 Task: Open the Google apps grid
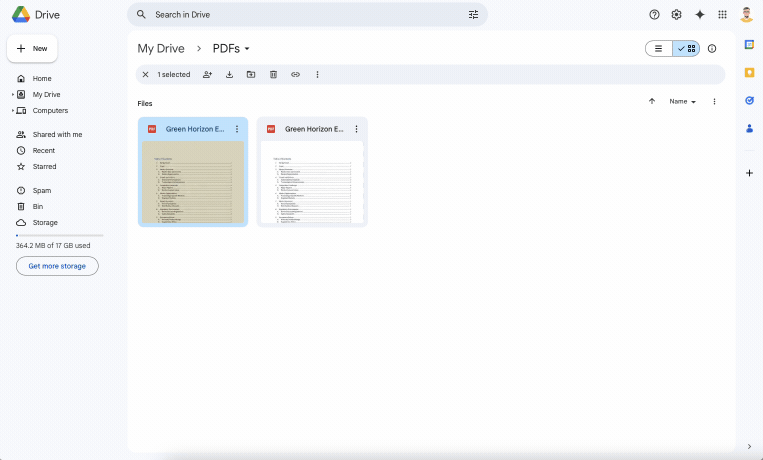[722, 15]
